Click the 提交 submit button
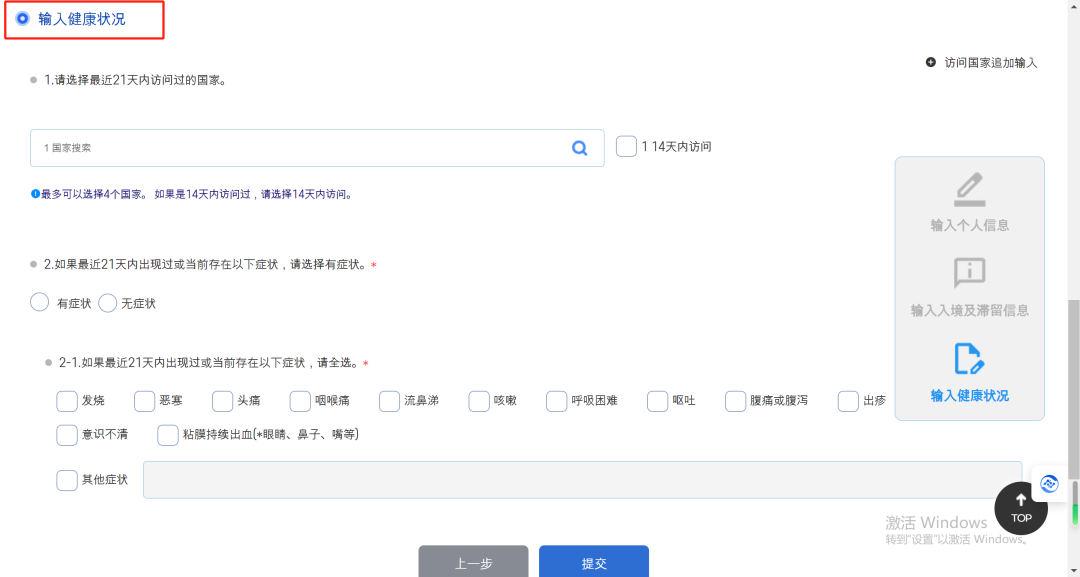This screenshot has width=1080, height=577. (x=593, y=562)
